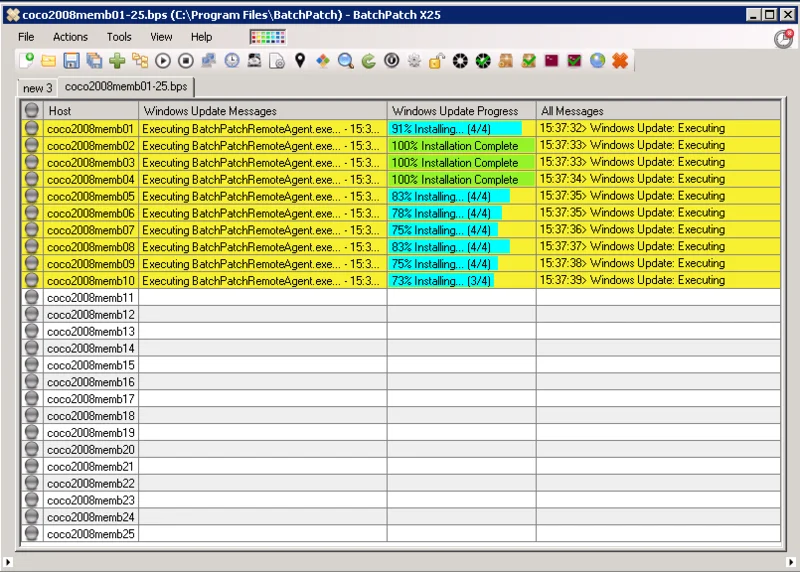Click the colorful Windows flag icon
This screenshot has width=800, height=572.
click(x=322, y=61)
